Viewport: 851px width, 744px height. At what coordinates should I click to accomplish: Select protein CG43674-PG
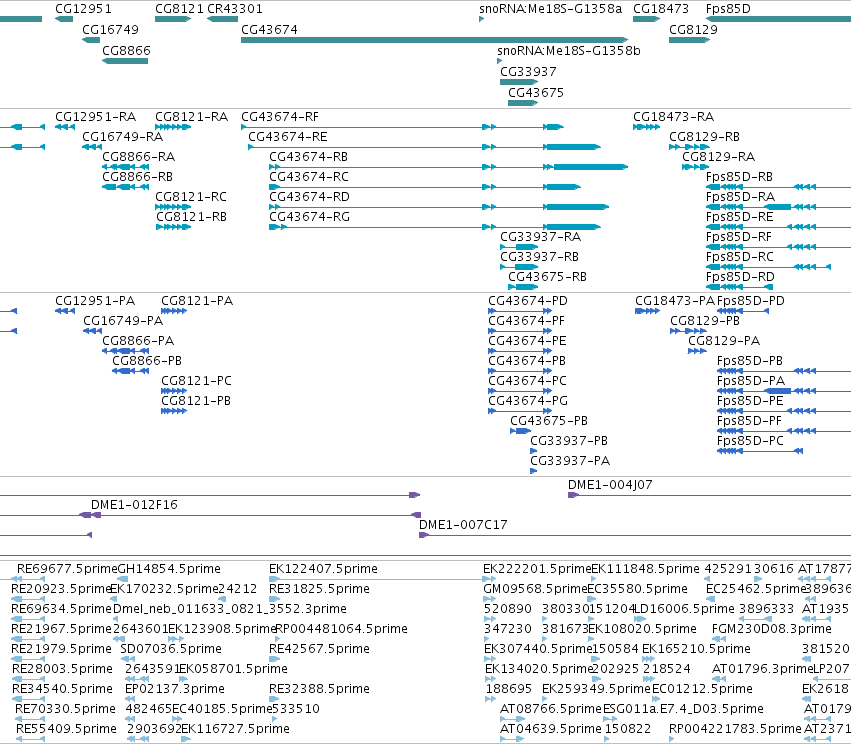[x=520, y=411]
